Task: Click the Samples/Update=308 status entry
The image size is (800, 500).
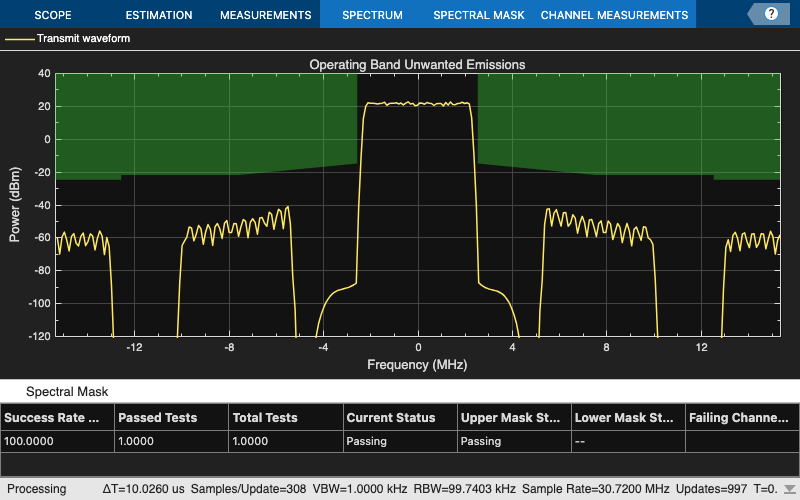Action: click(x=248, y=489)
